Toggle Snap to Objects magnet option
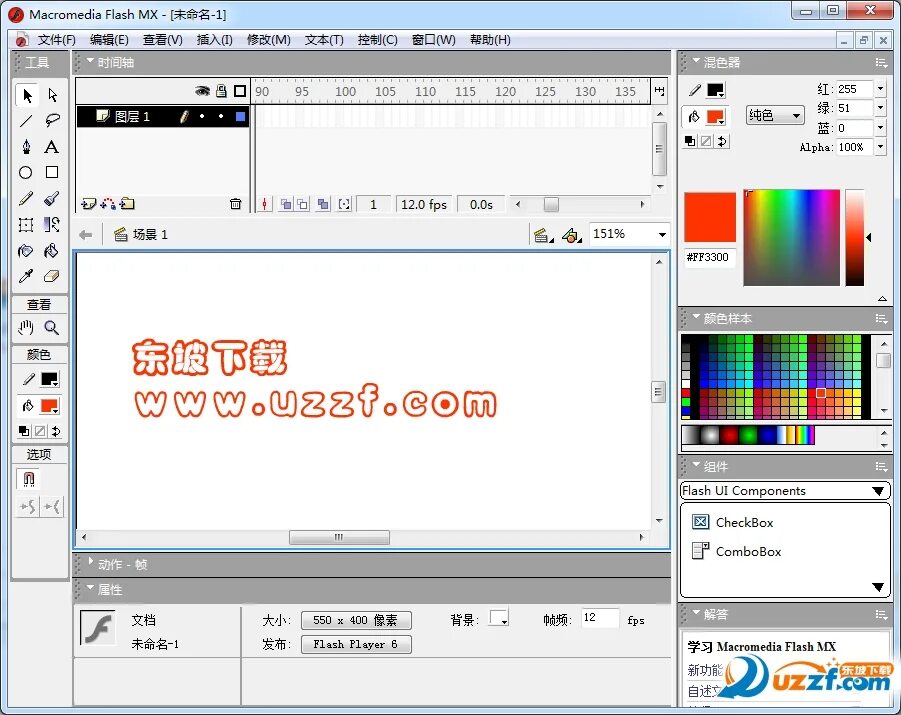The width and height of the screenshot is (901, 715). point(28,479)
